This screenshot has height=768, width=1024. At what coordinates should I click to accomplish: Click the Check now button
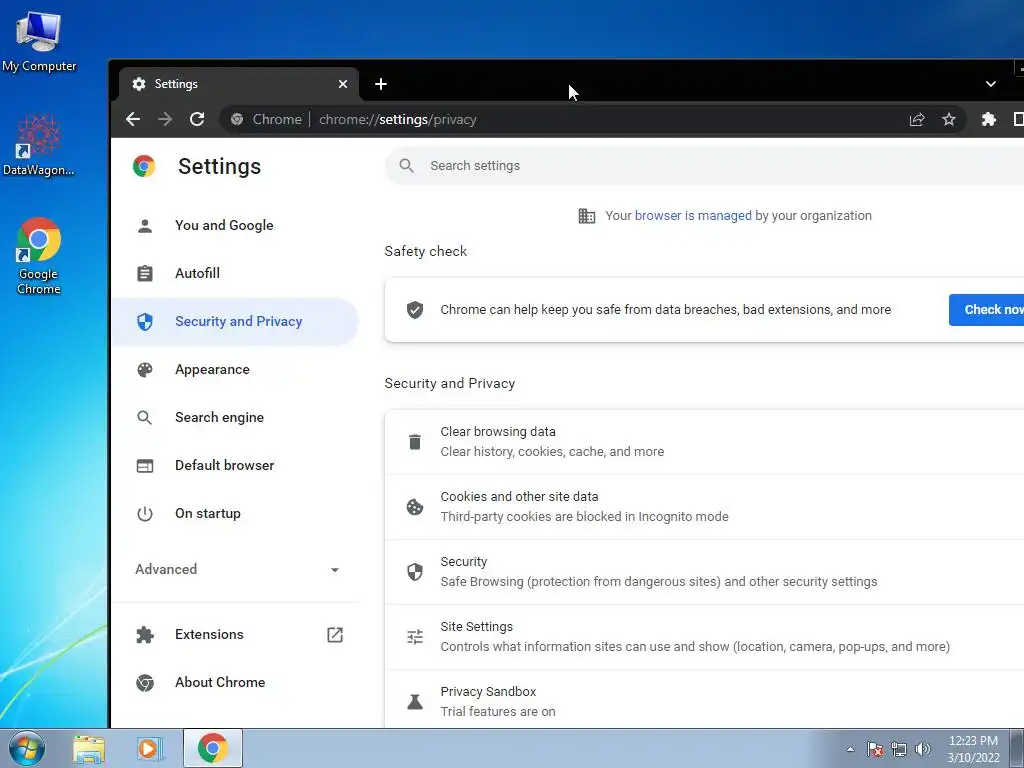point(986,310)
